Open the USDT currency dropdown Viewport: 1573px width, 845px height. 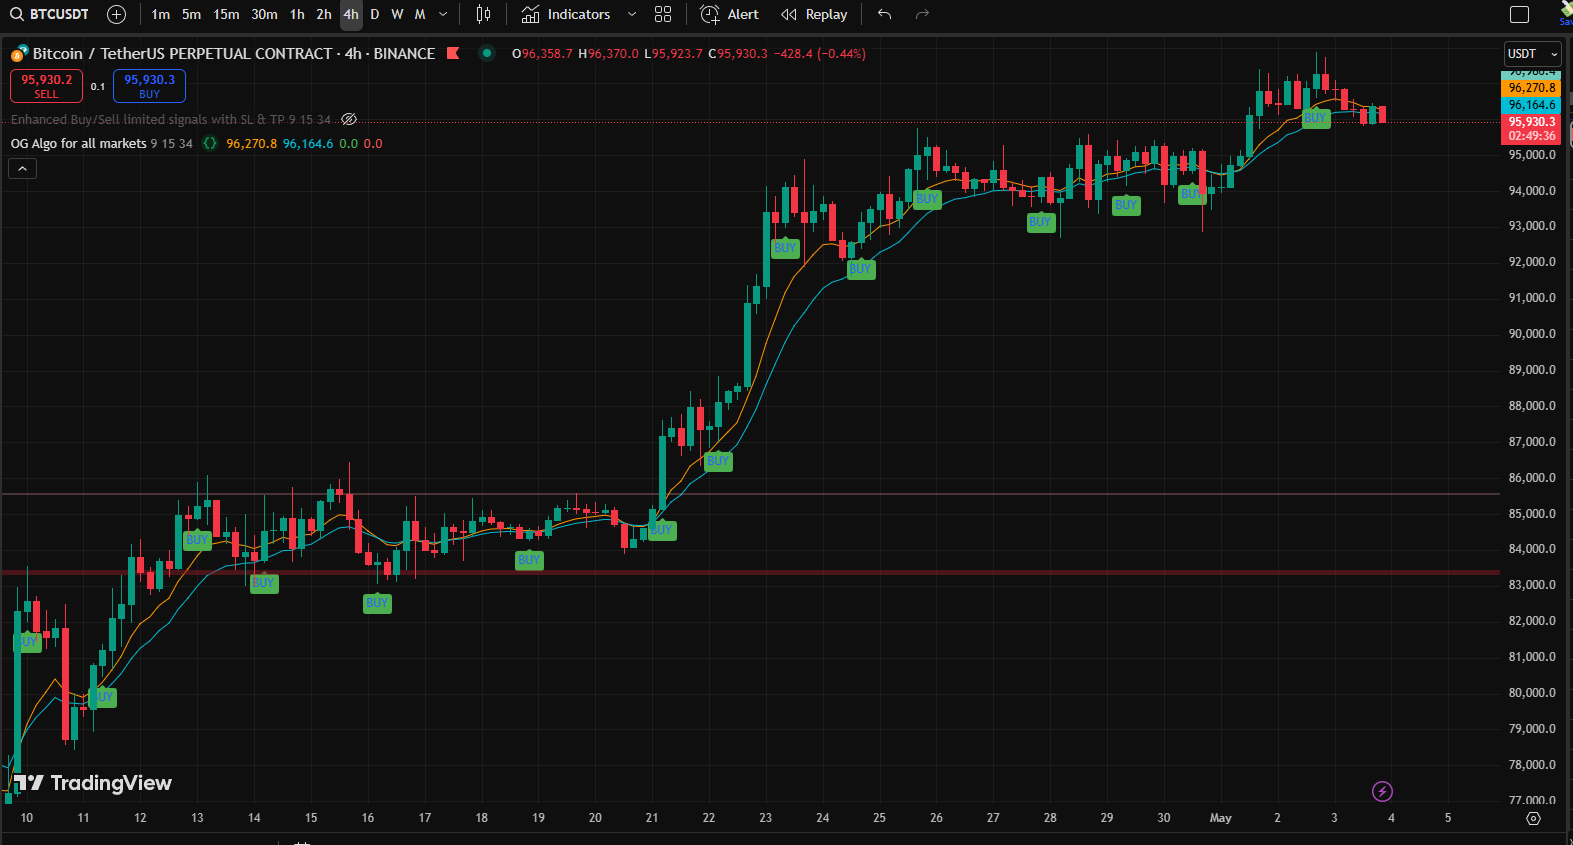pyautogui.click(x=1533, y=54)
